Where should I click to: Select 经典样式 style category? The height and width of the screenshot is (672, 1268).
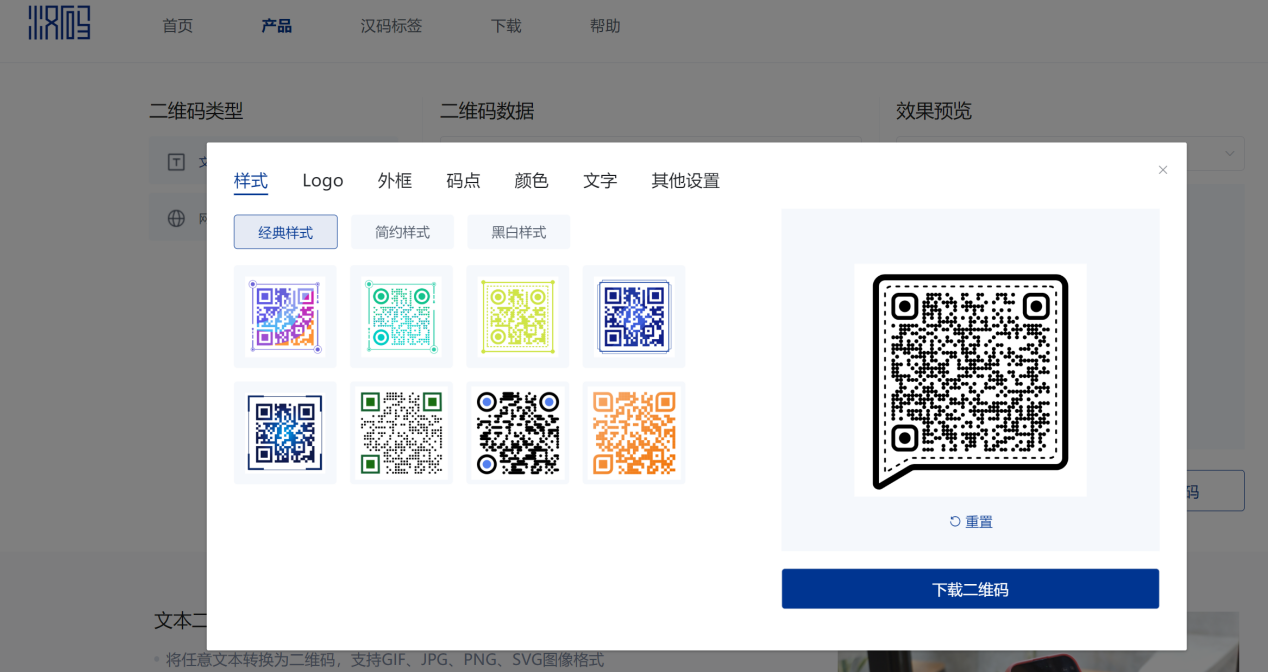tap(286, 232)
